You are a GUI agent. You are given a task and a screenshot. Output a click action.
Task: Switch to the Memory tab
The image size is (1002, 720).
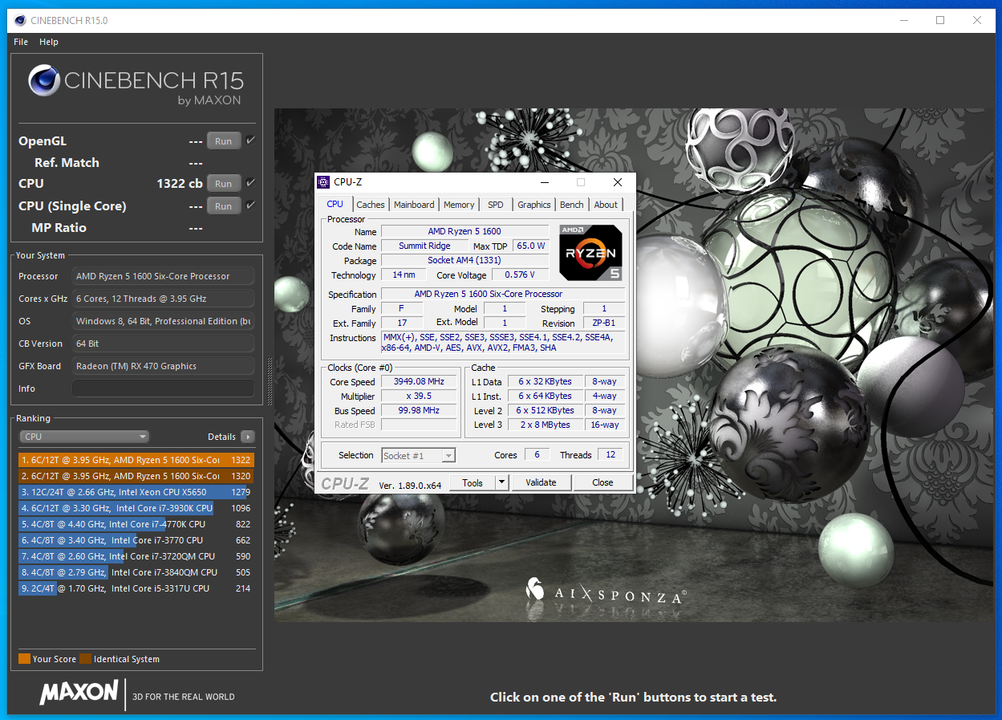[x=459, y=204]
